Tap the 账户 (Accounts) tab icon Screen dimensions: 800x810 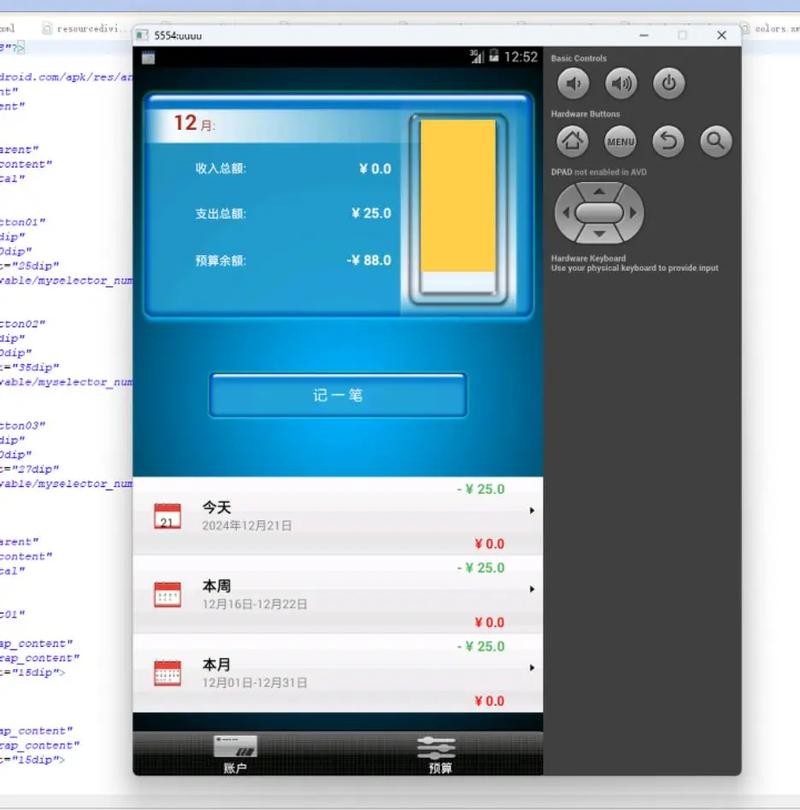236,745
